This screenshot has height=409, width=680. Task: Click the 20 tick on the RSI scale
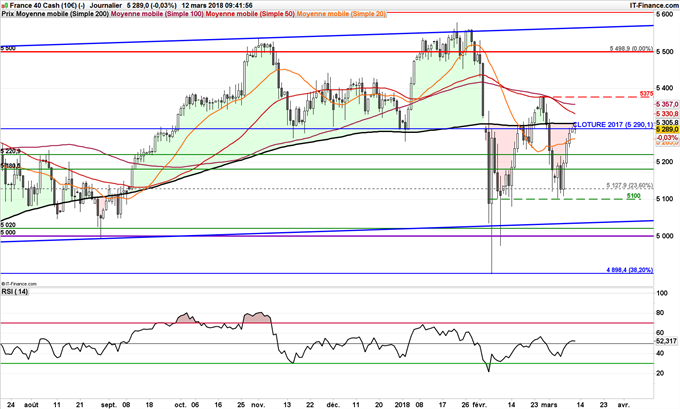[660, 373]
